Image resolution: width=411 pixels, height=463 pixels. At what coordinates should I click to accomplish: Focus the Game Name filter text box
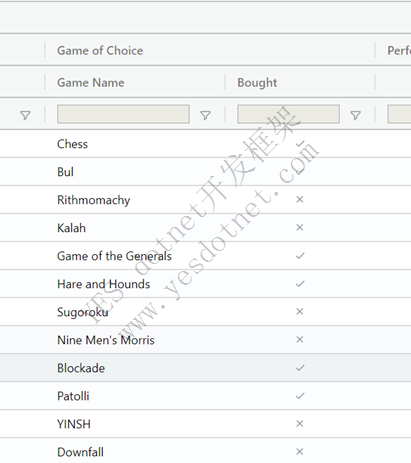pos(123,114)
